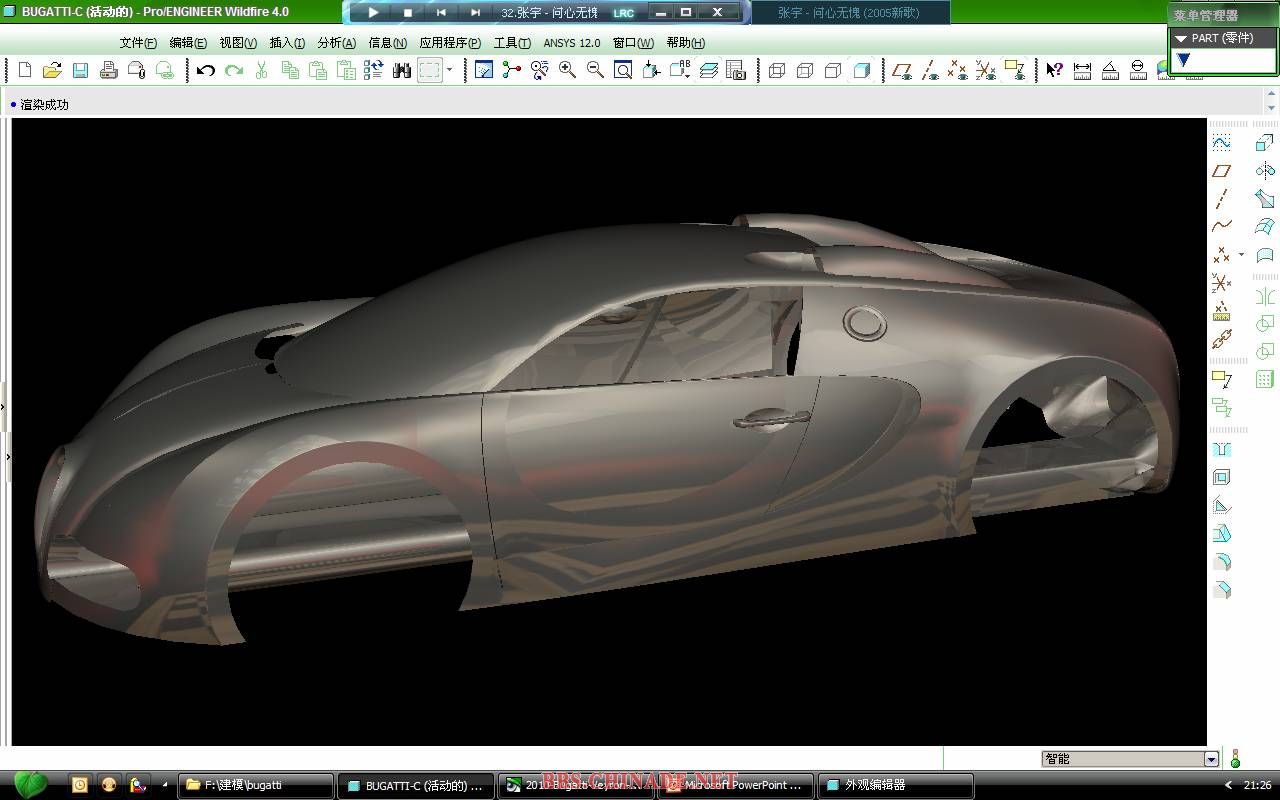Toggle datum planes display
Image resolution: width=1280 pixels, height=800 pixels.
901,70
